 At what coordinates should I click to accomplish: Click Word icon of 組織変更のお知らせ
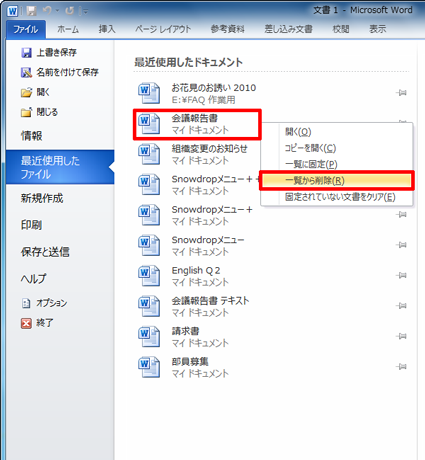(x=149, y=154)
